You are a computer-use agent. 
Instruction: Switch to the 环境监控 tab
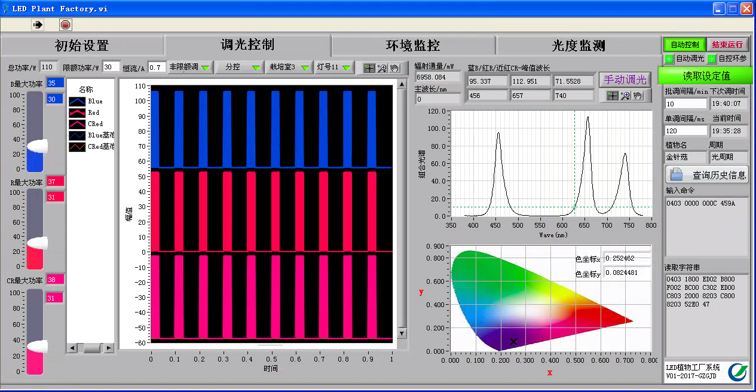tap(413, 46)
